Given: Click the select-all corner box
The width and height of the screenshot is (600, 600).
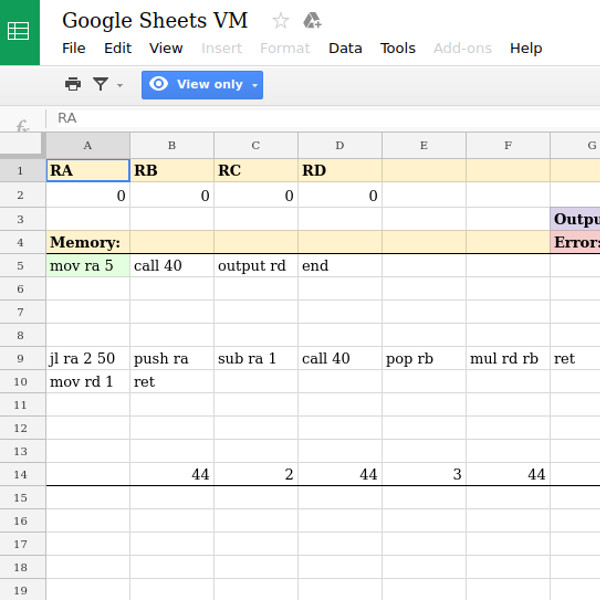Looking at the screenshot, I should point(22,146).
